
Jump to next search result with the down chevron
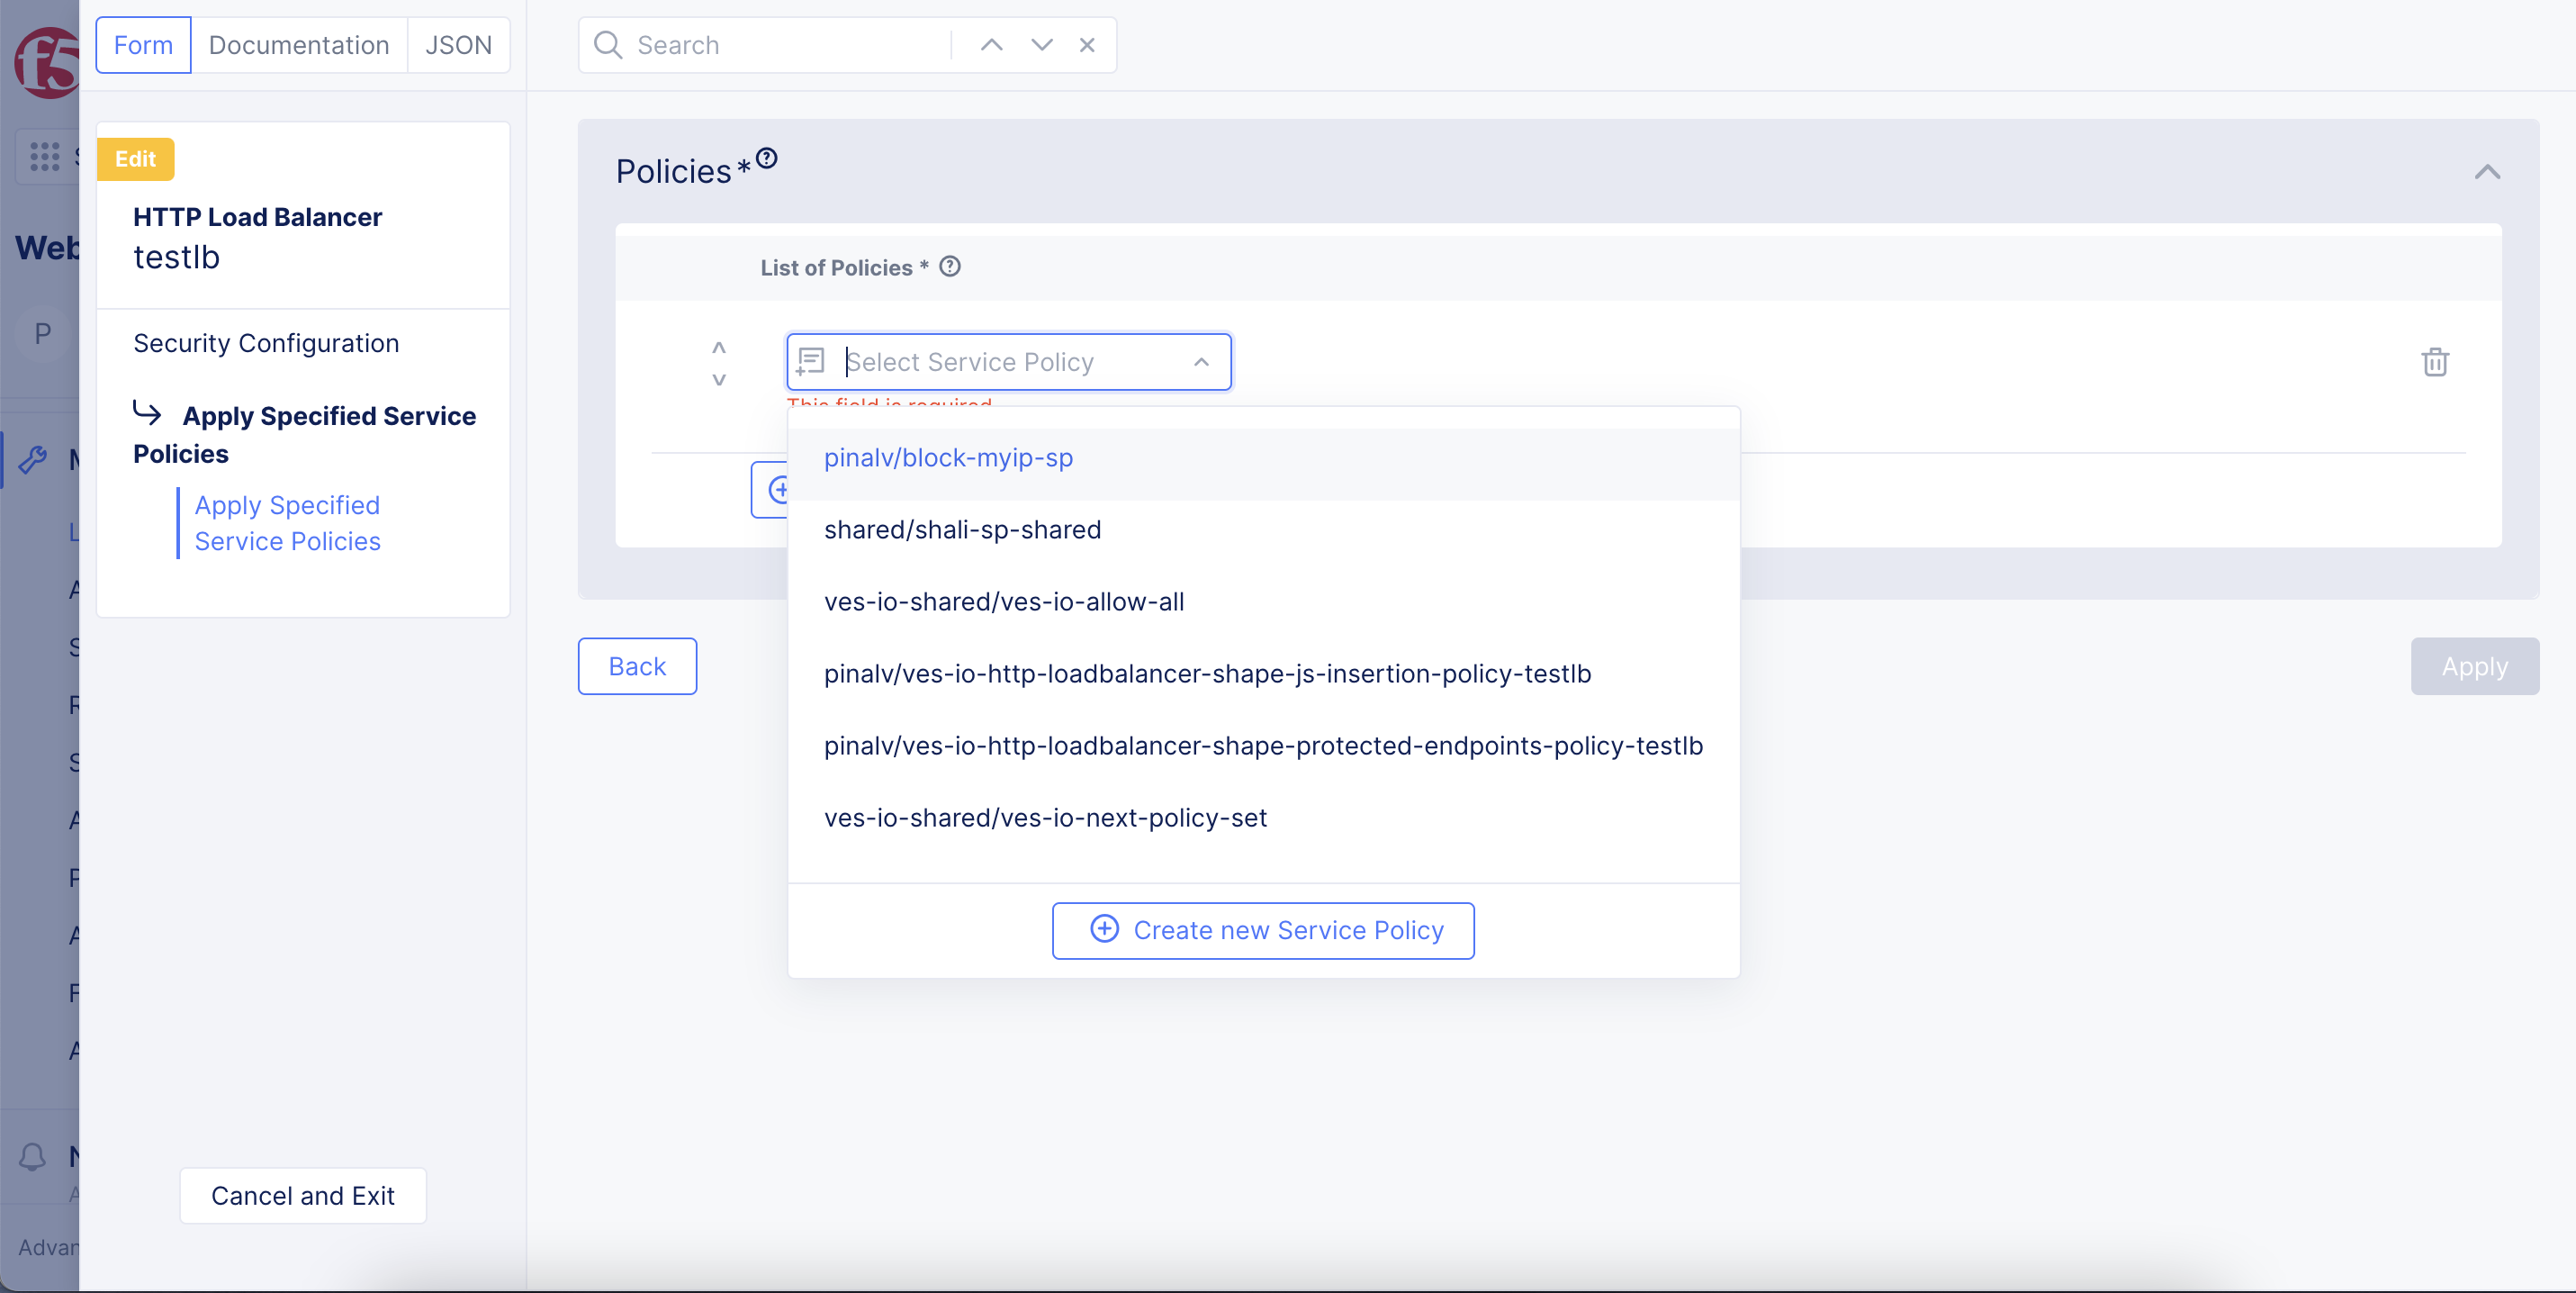coord(1041,45)
